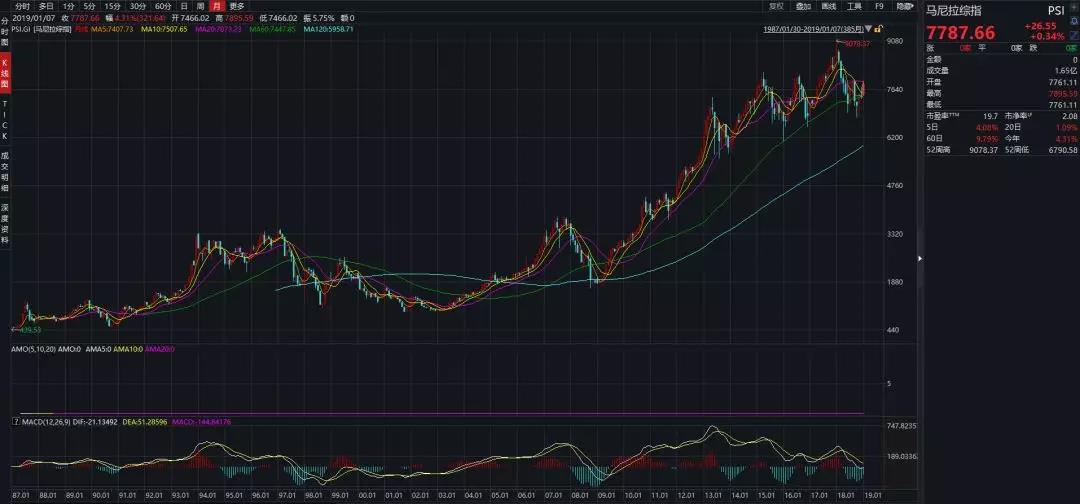Select the 日 daily period tab

pyautogui.click(x=184, y=6)
